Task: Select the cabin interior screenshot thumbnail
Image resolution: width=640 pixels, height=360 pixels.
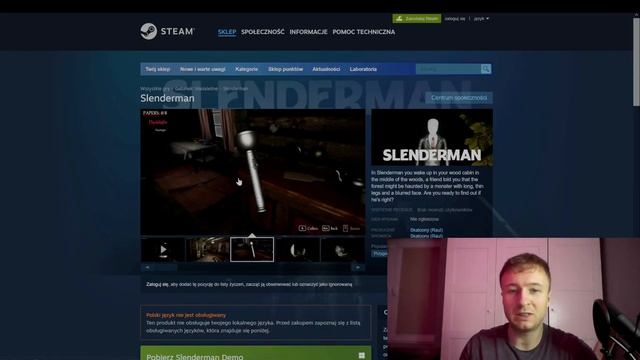Action: pos(207,249)
